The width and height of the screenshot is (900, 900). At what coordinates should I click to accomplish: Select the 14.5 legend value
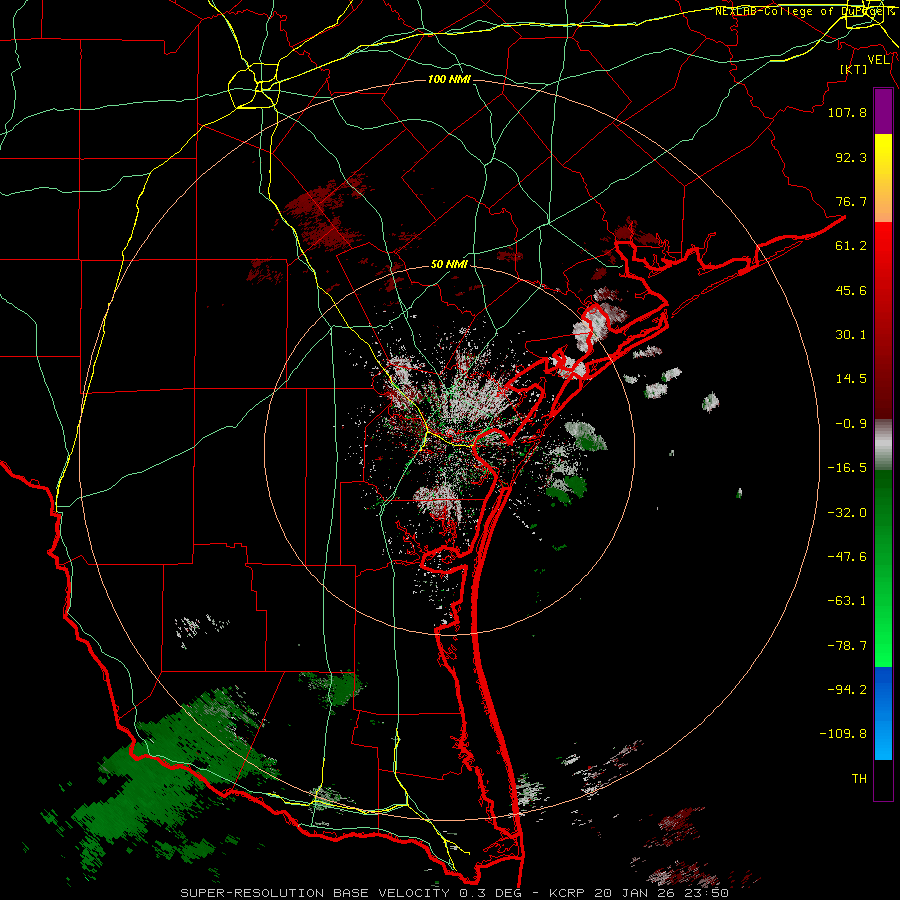pyautogui.click(x=851, y=379)
